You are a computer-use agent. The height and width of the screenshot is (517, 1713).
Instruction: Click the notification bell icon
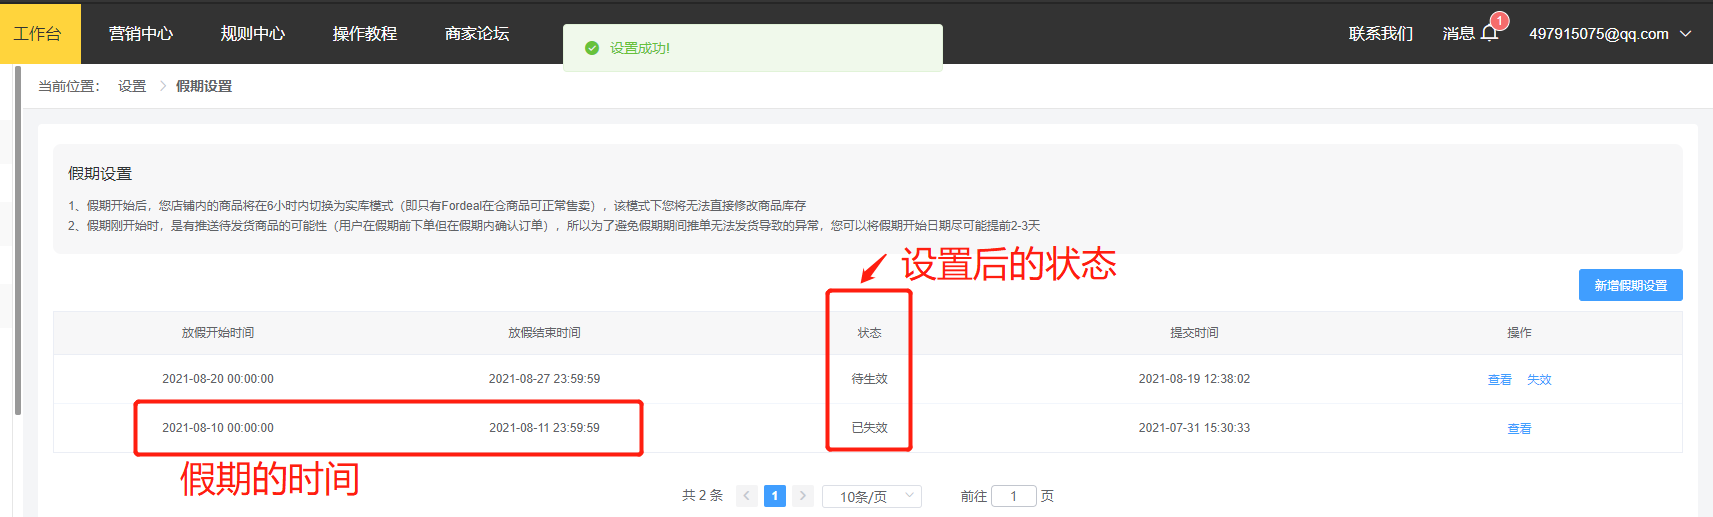[x=1489, y=34]
